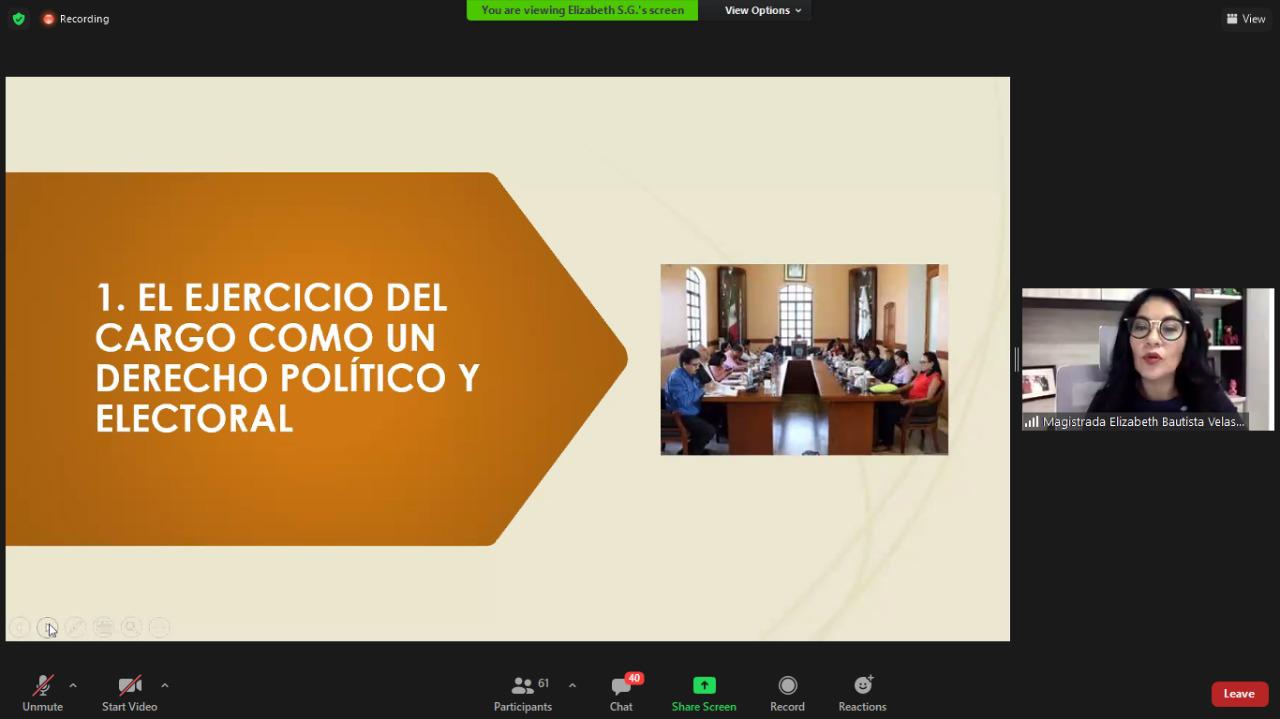Expand video options arrow beside Start Video
This screenshot has height=719, width=1280.
pos(165,685)
